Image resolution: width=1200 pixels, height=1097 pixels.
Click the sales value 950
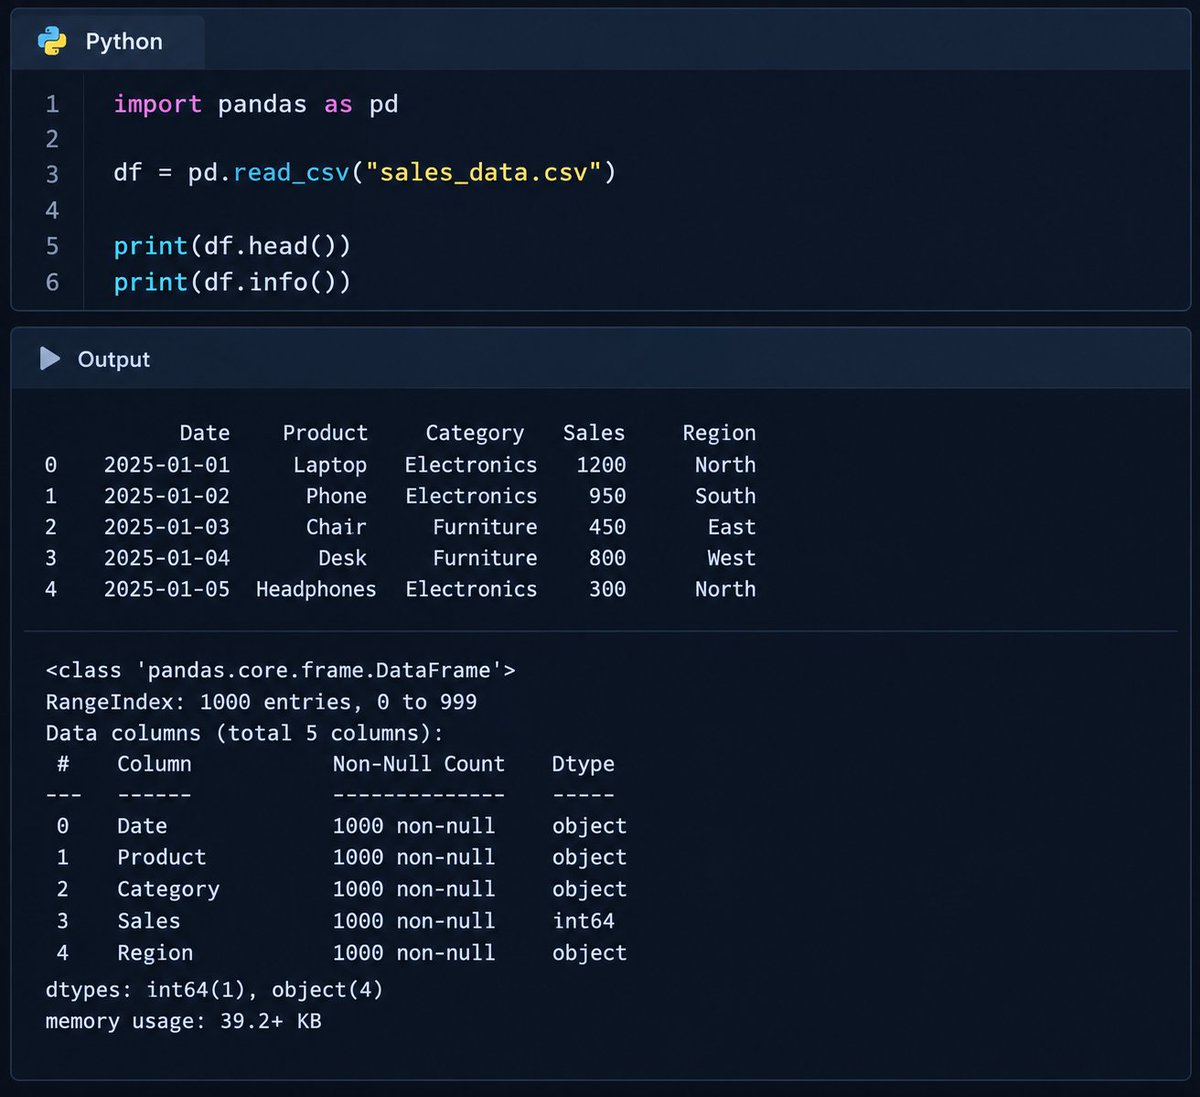pos(607,496)
